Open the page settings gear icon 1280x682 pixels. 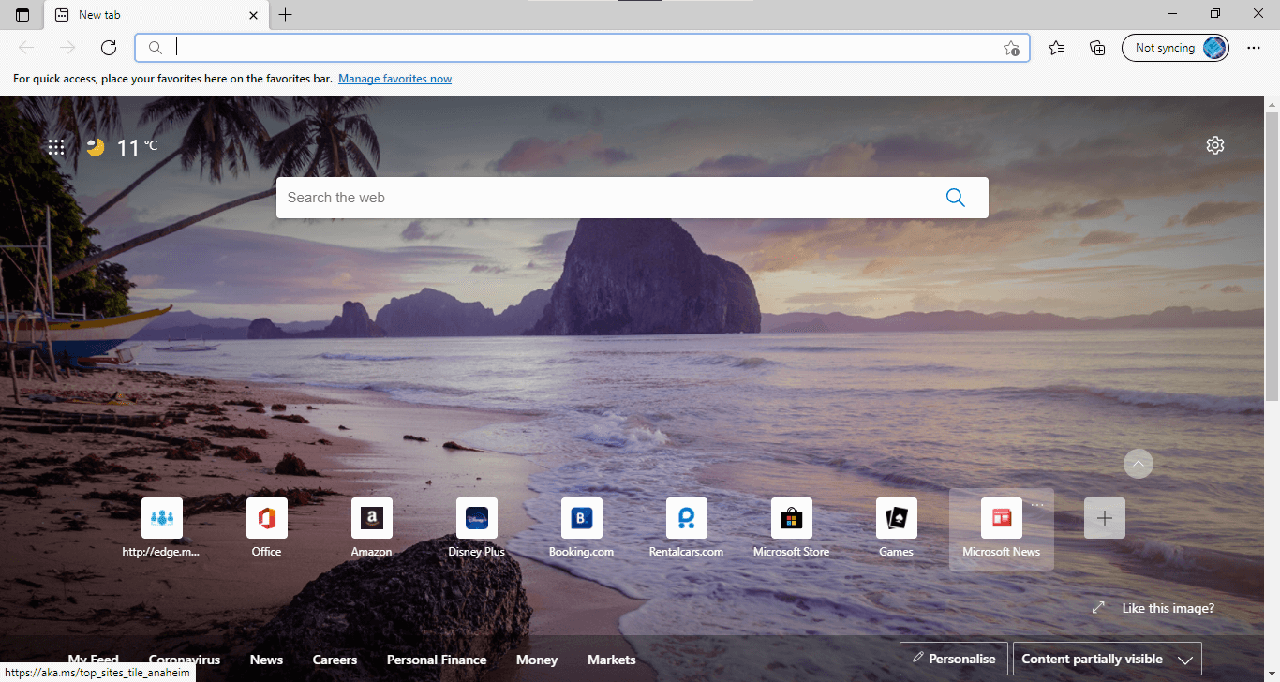(1215, 146)
